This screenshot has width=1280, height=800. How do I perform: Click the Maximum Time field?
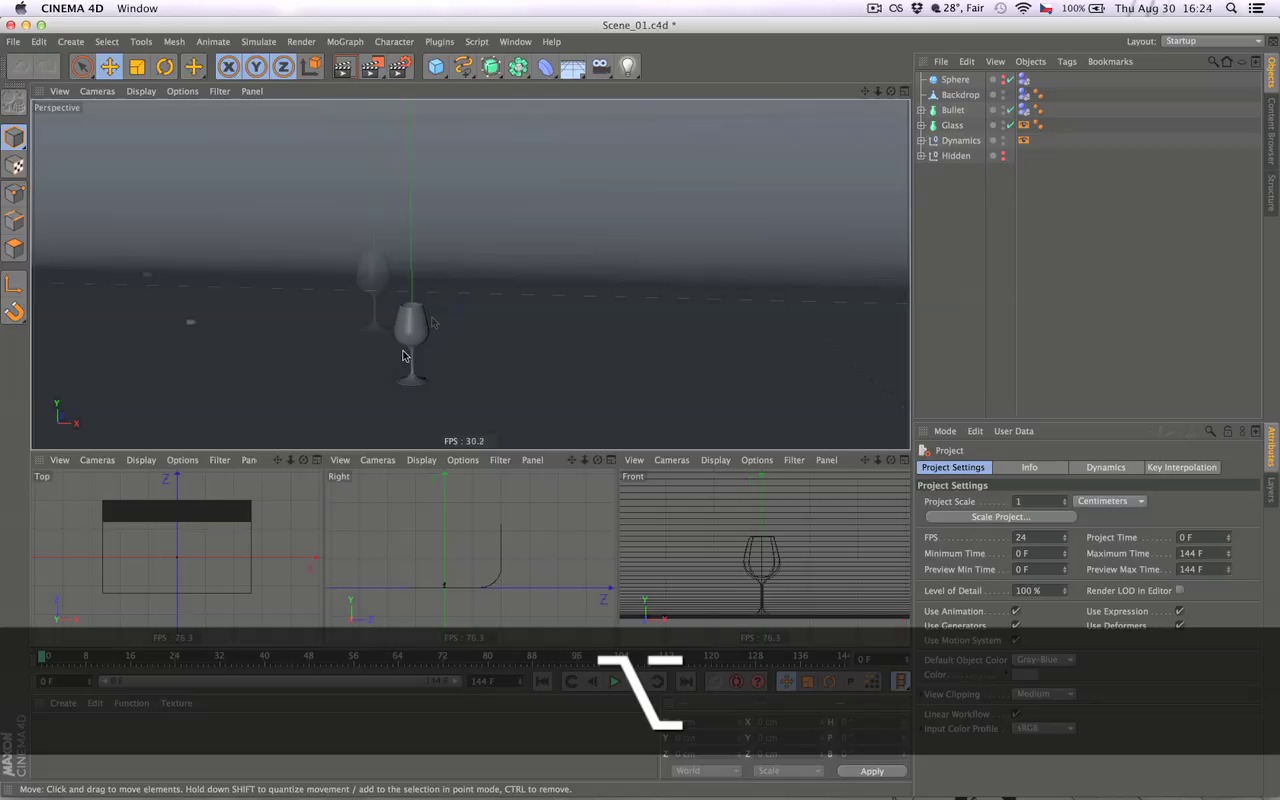point(1204,553)
